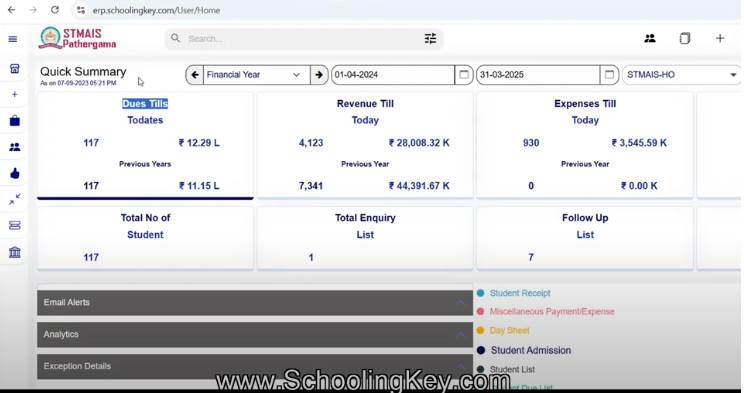Click the users icon in the top bar
This screenshot has height=393, width=744.
pyautogui.click(x=650, y=38)
